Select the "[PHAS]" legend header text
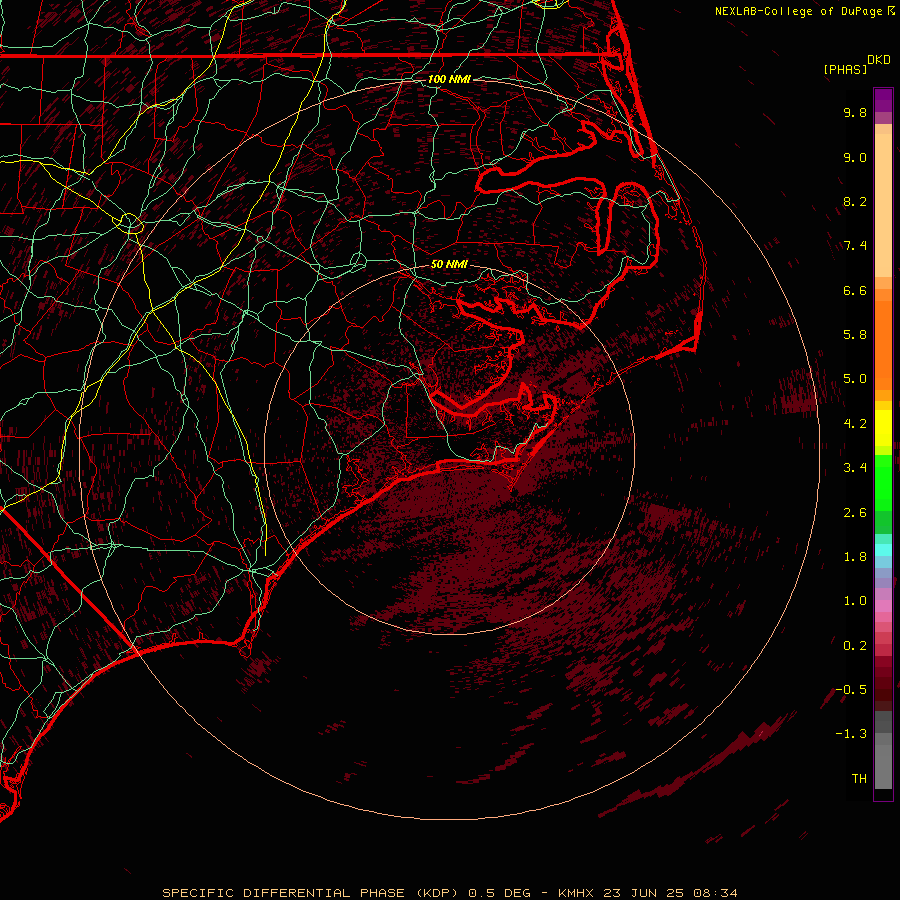The height and width of the screenshot is (900, 900). (845, 69)
